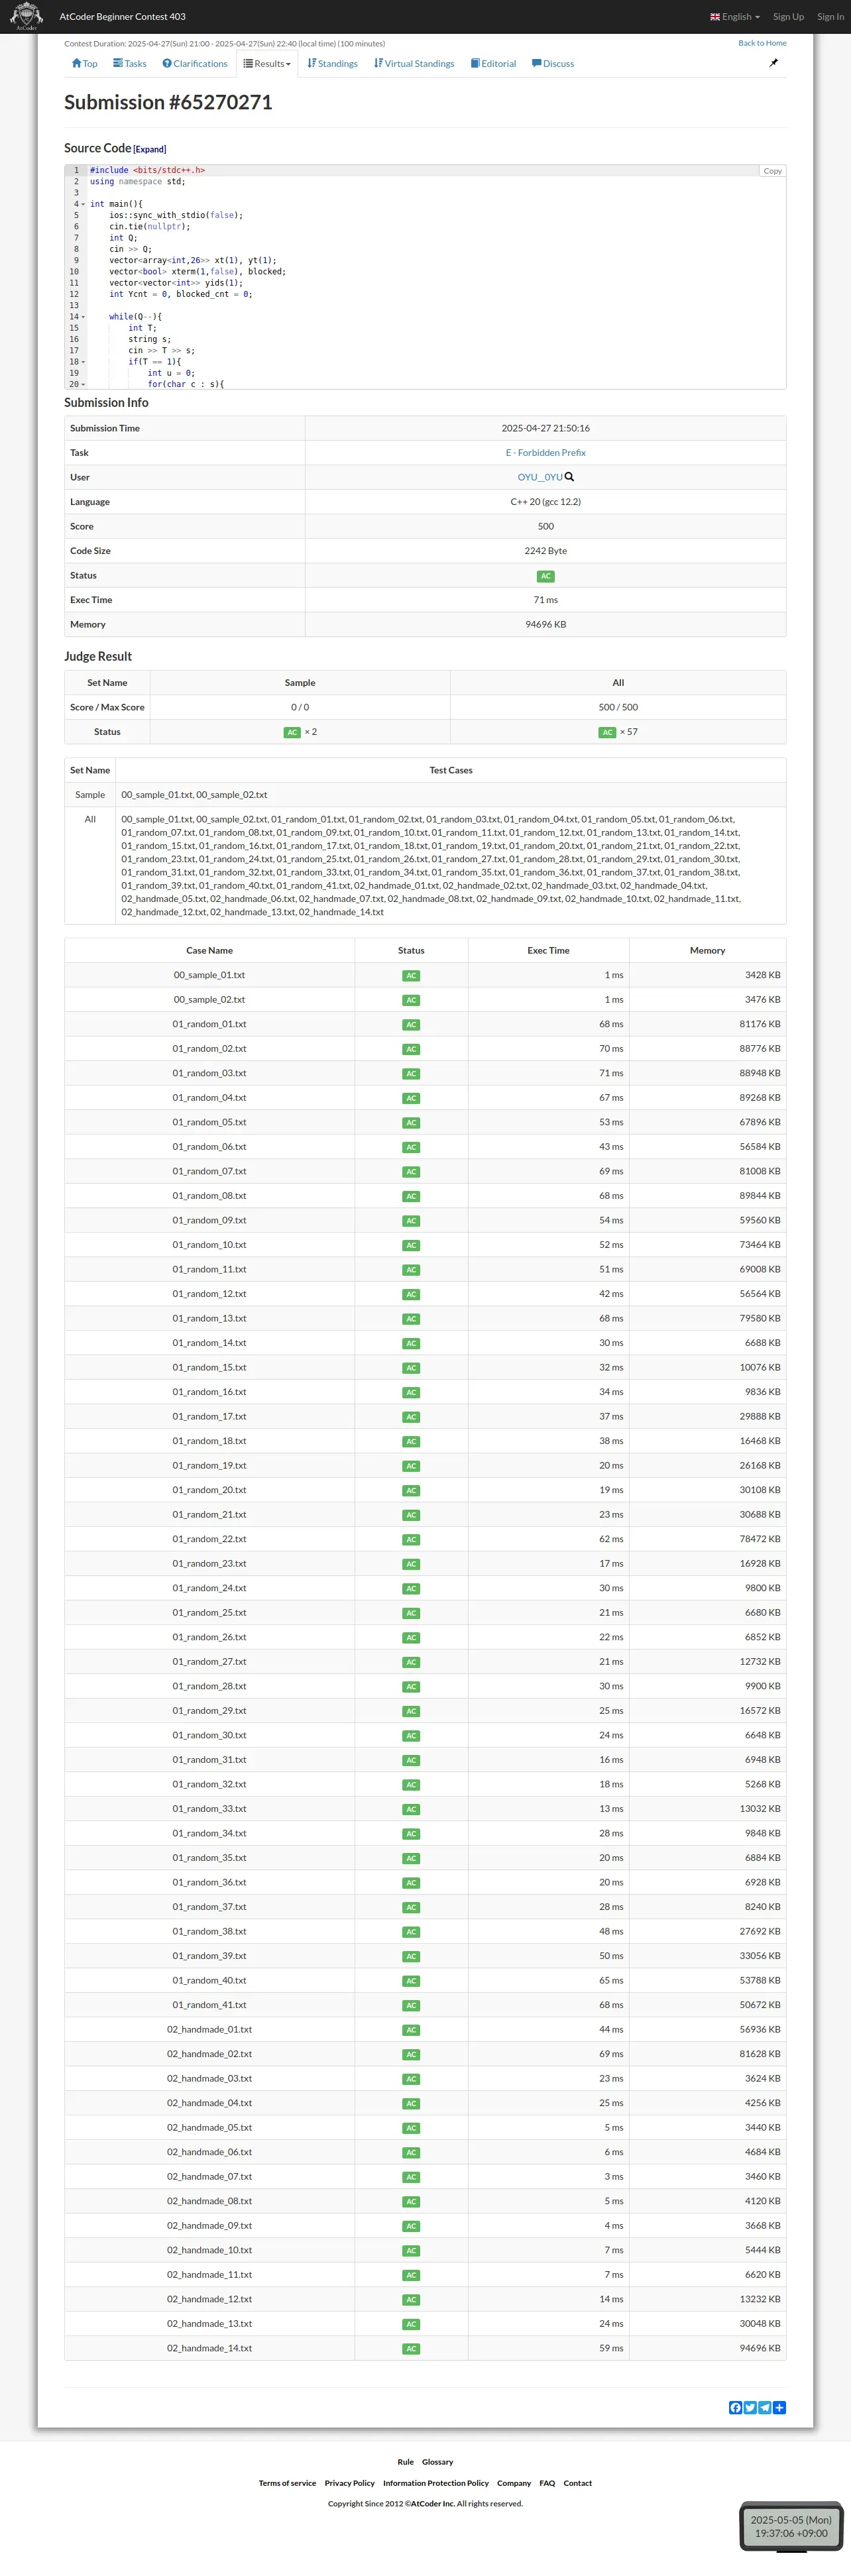
Task: Click the Copy button on the source code
Action: click(x=772, y=171)
